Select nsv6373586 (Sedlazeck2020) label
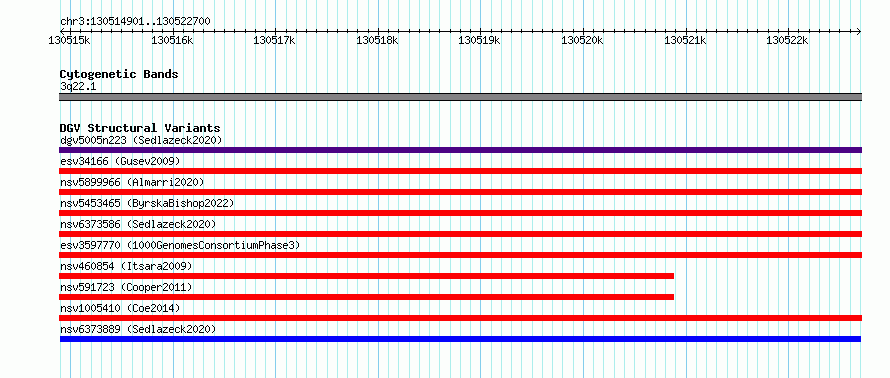Screen dimensions: 890x378 [138, 224]
